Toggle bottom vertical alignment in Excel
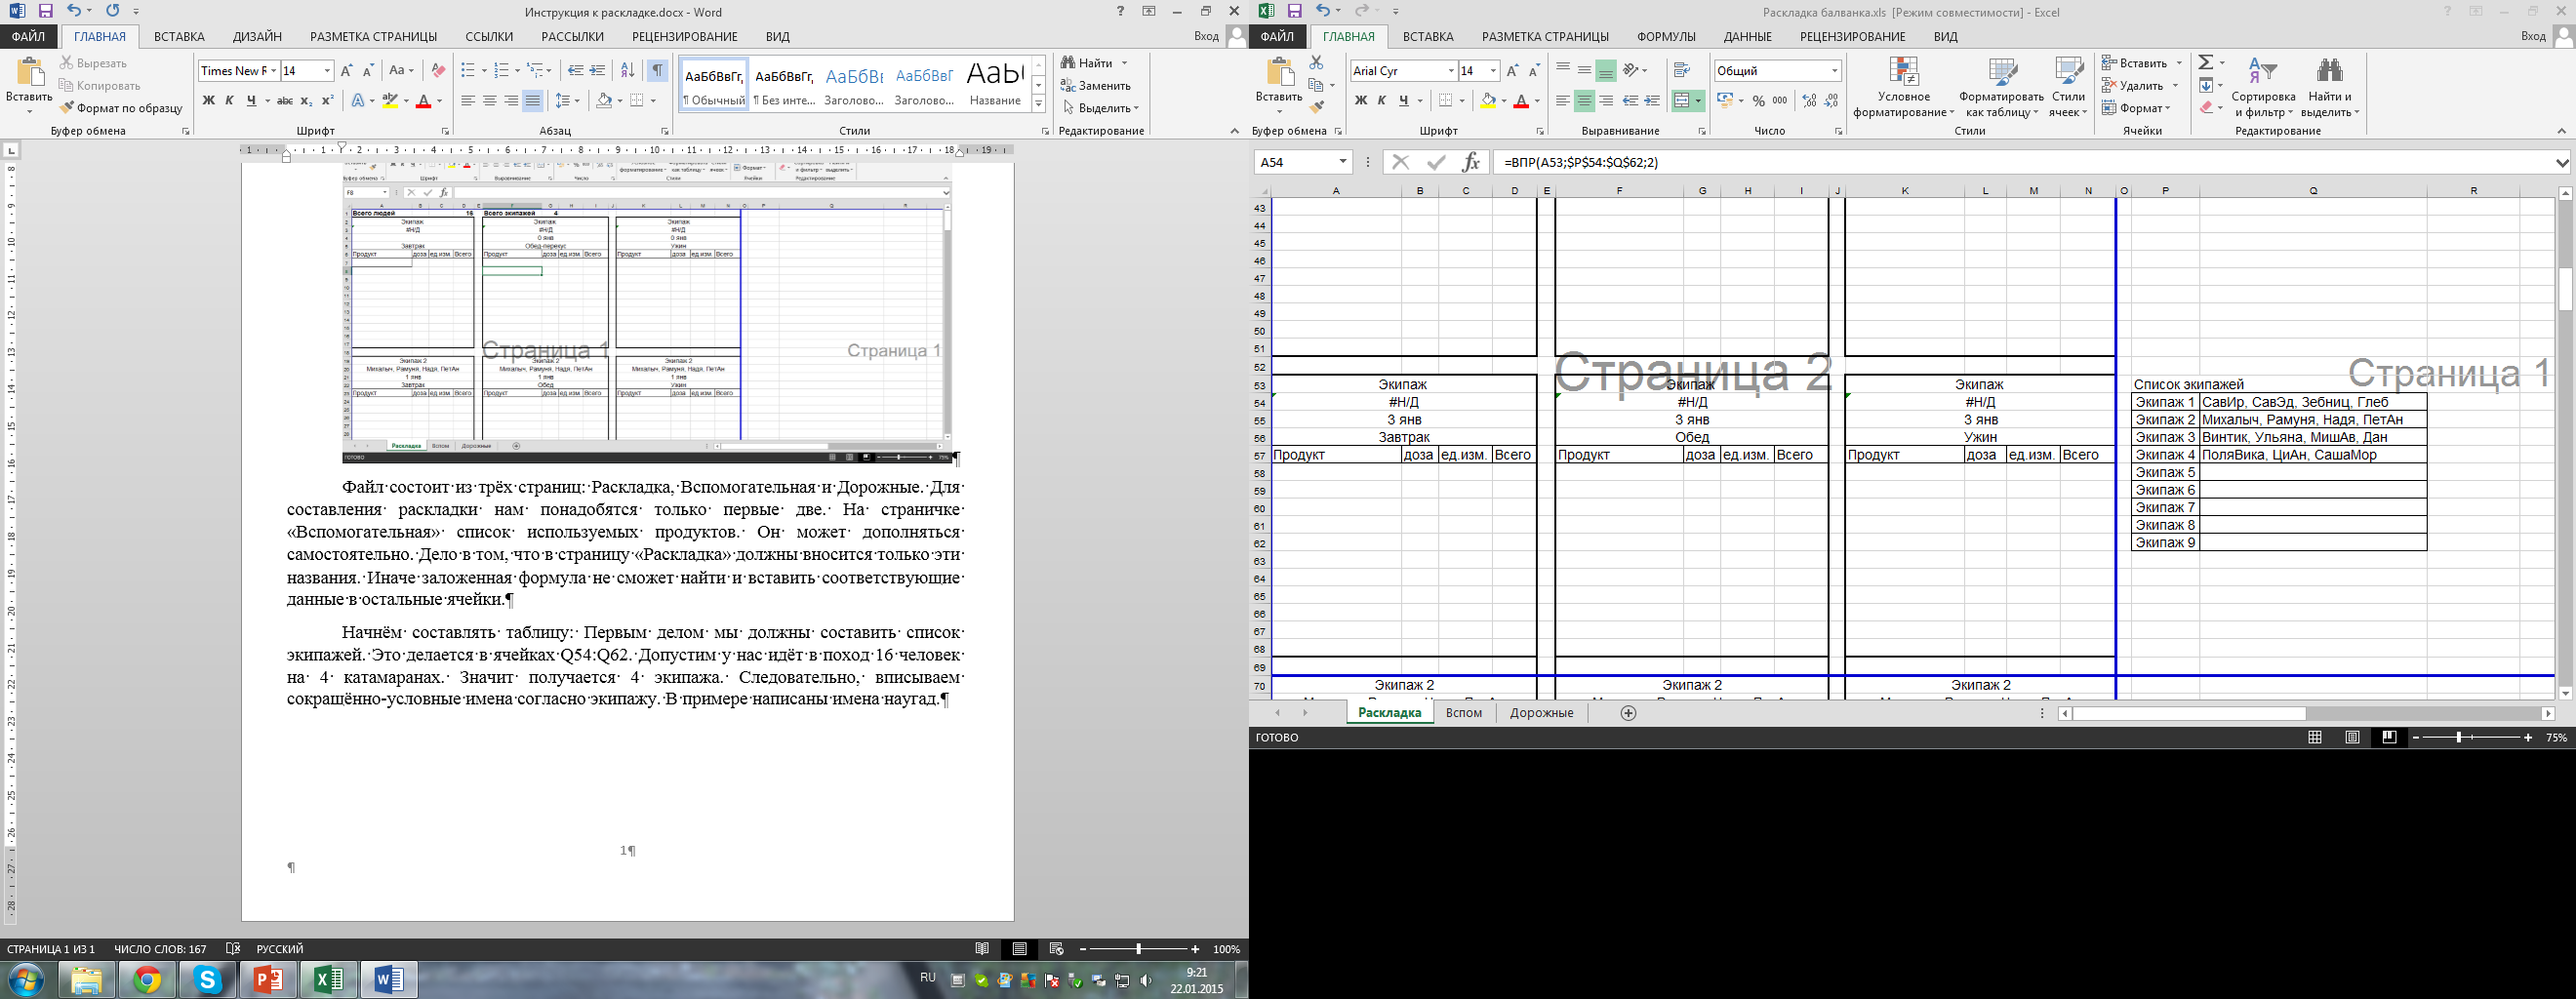The width and height of the screenshot is (2576, 999). point(1606,70)
